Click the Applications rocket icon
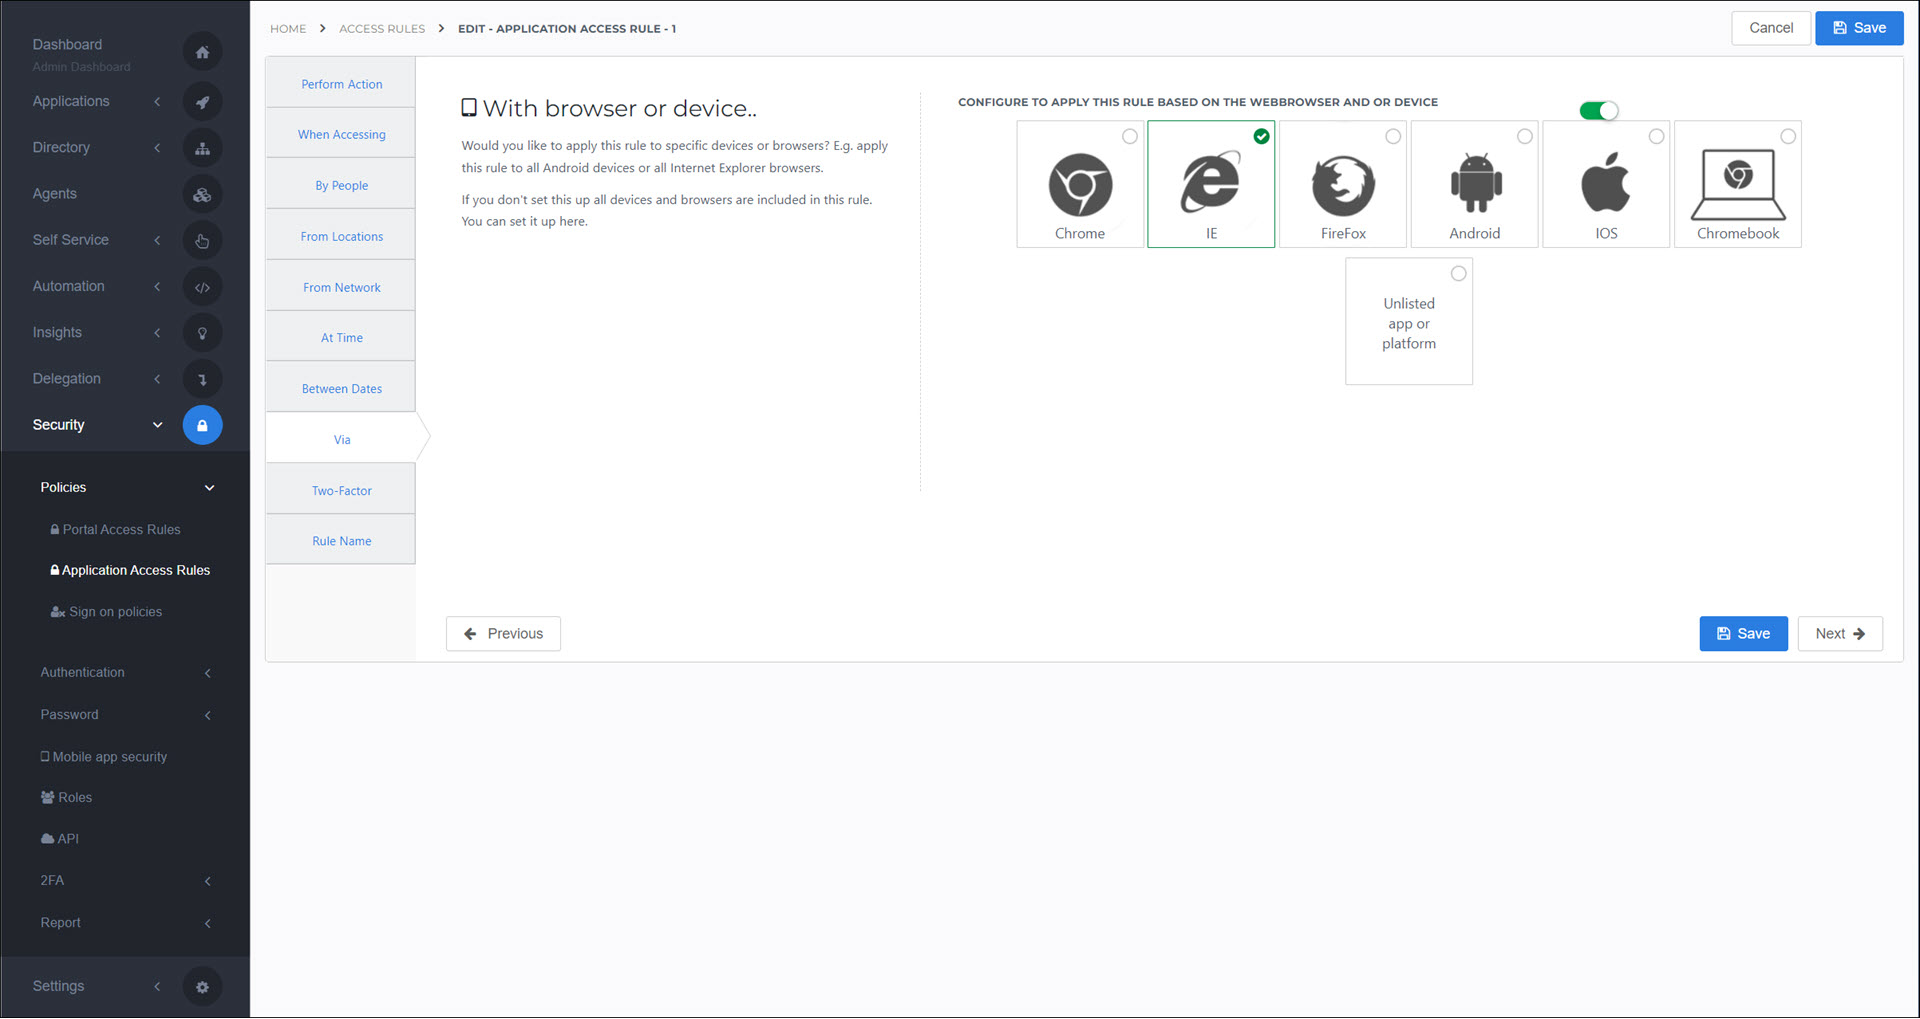Image resolution: width=1920 pixels, height=1019 pixels. [x=202, y=101]
